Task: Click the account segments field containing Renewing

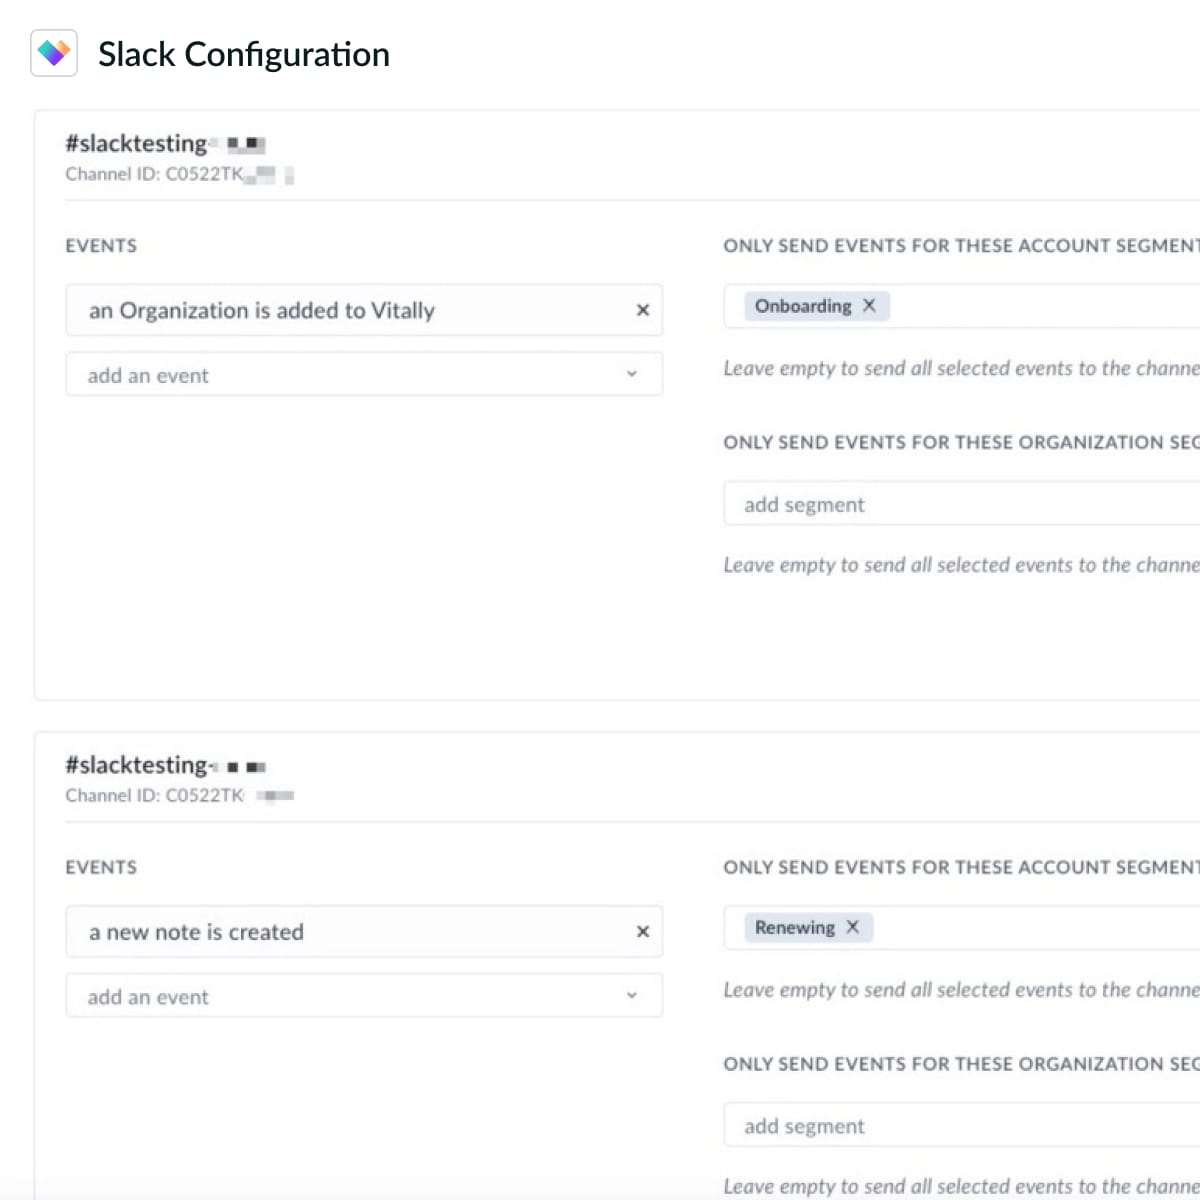Action: tap(962, 928)
